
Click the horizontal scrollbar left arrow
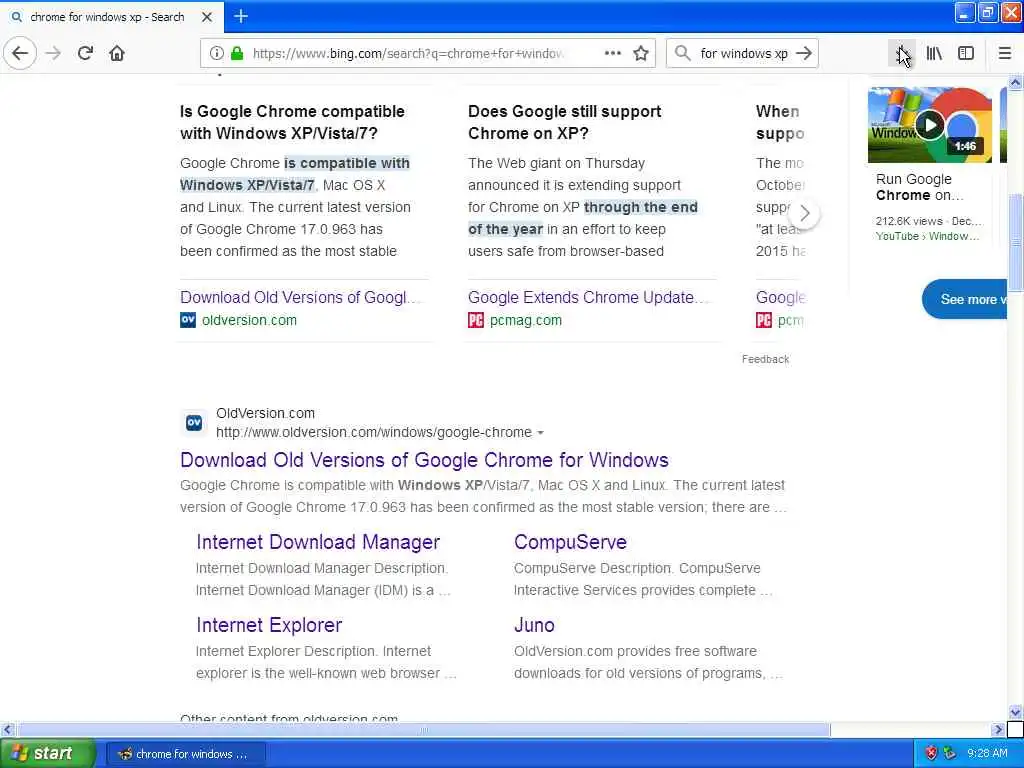tap(7, 729)
